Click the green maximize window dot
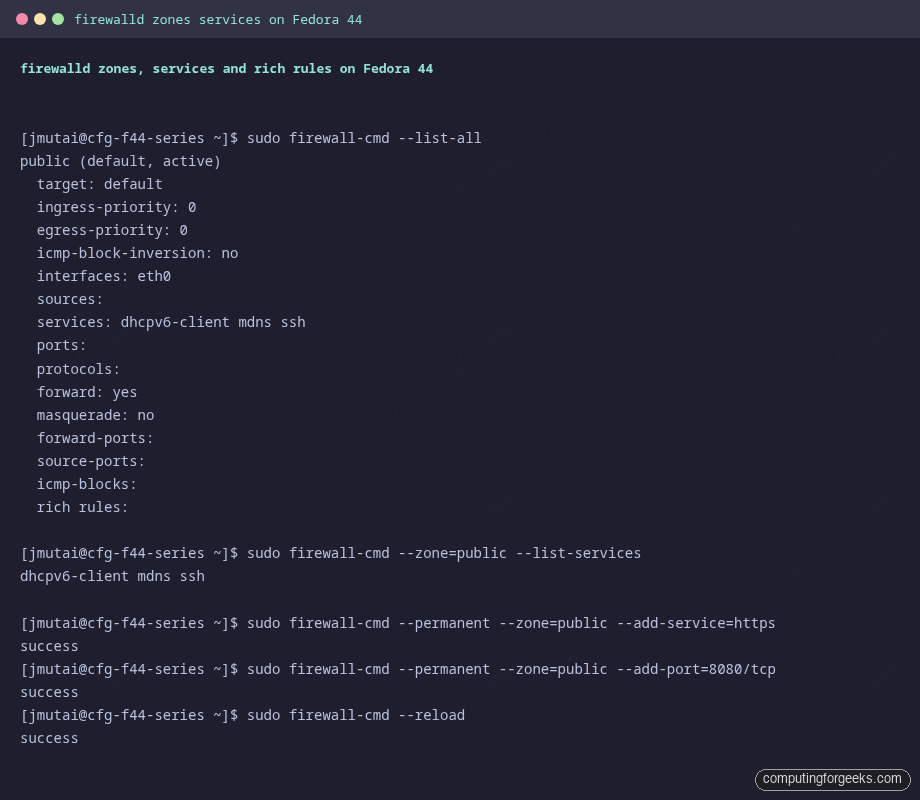This screenshot has height=800, width=920. pyautogui.click(x=58, y=19)
